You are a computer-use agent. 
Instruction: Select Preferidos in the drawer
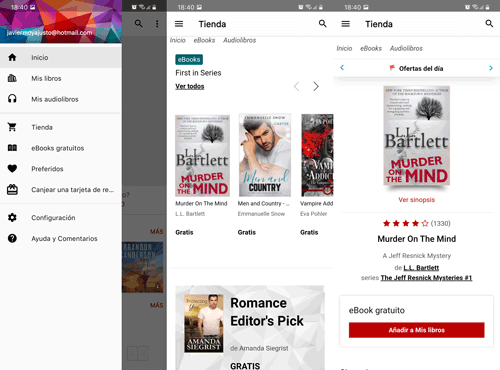coord(61,169)
